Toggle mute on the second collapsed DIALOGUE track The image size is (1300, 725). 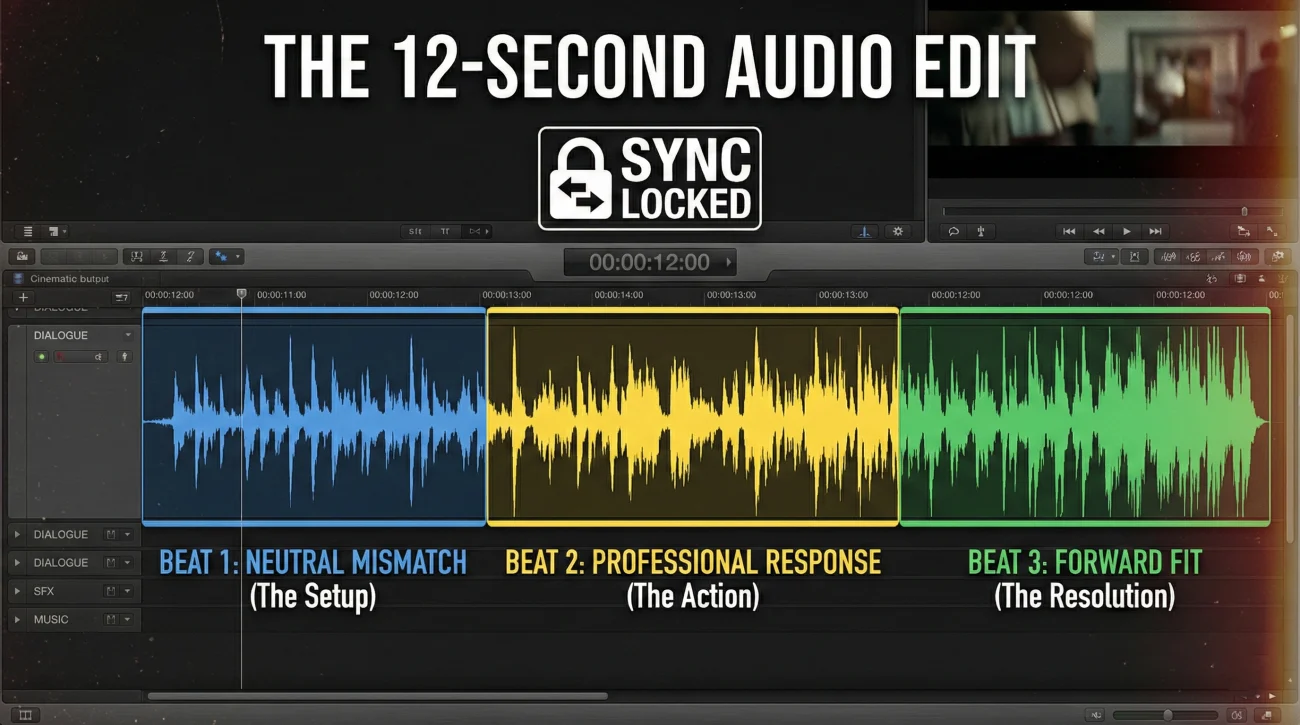(x=111, y=563)
